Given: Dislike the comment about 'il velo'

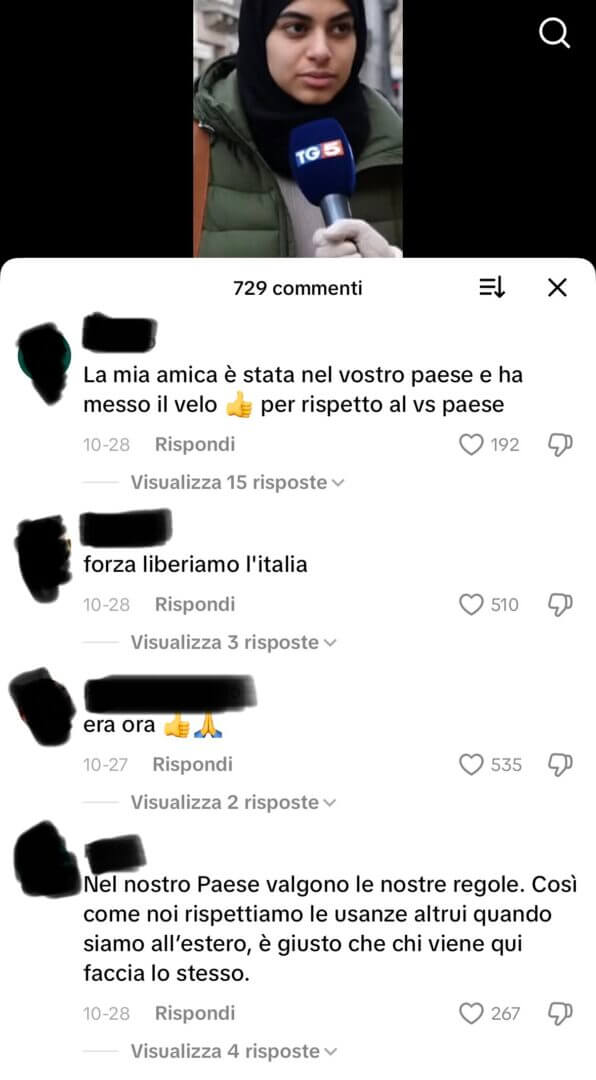Looking at the screenshot, I should [560, 446].
